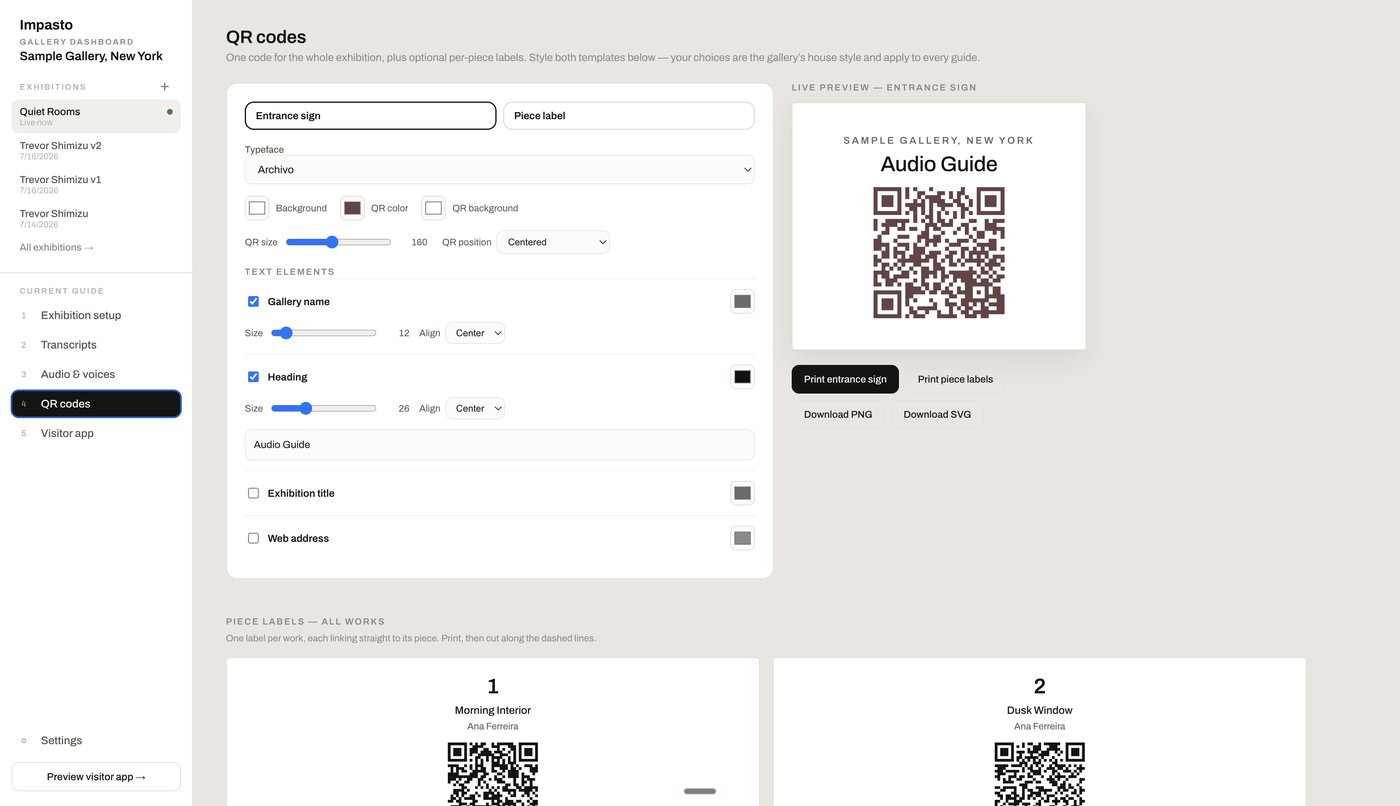Image resolution: width=1400 pixels, height=806 pixels.
Task: Click Print piece labels button
Action: pyautogui.click(x=955, y=379)
